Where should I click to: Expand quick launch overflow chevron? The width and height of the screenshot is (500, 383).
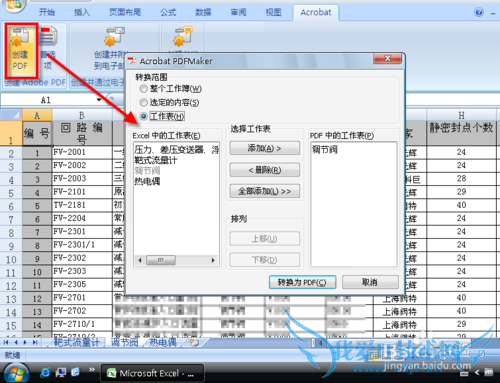[92, 369]
